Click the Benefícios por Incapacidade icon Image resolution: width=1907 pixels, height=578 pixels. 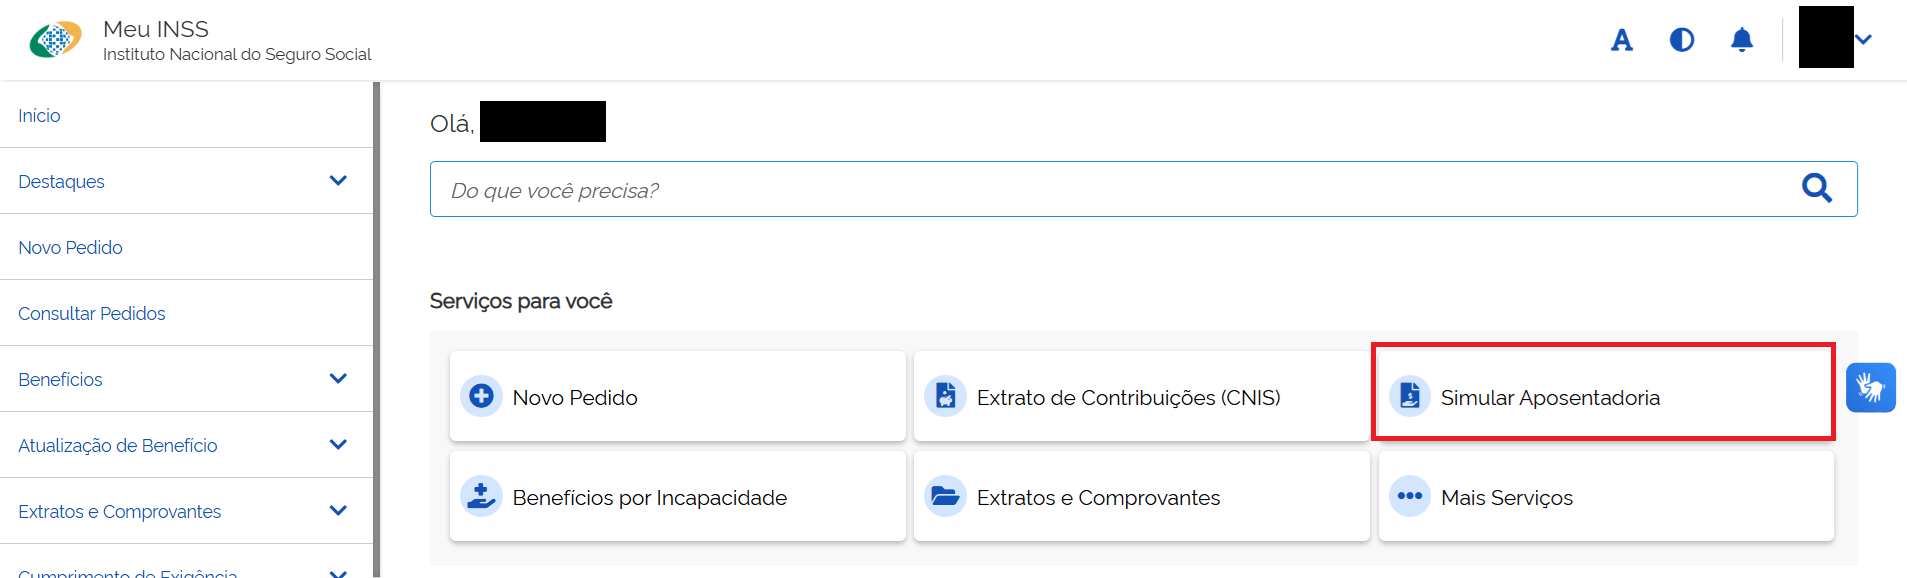pyautogui.click(x=481, y=496)
